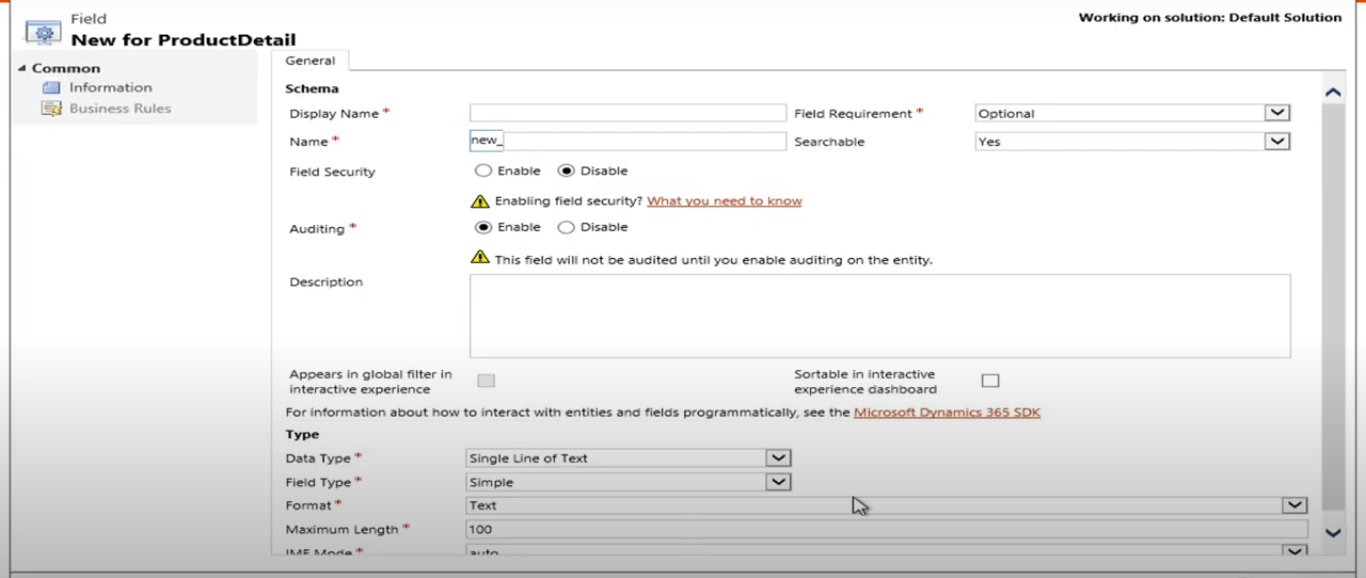Check Sortable in interactive experience dashboard

[990, 379]
